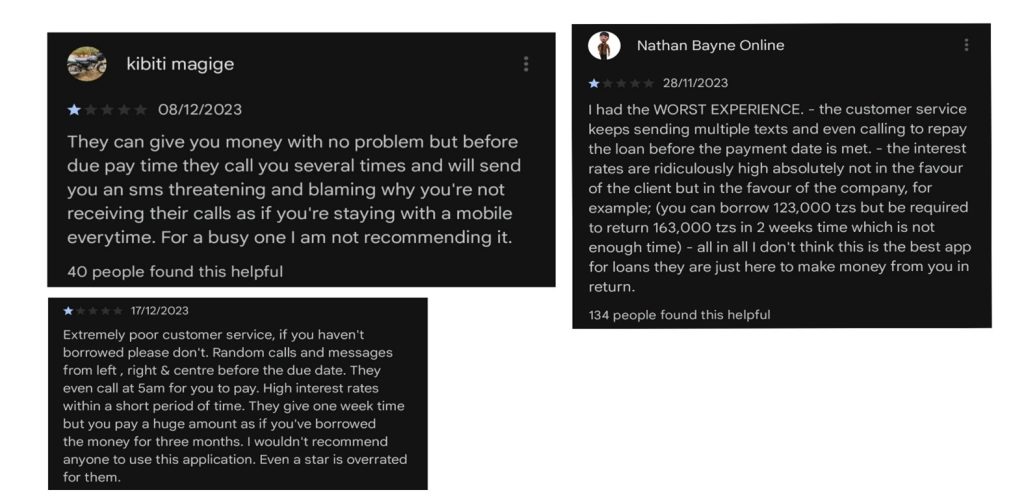Click the last grey star in Nathan Bayne's rating
The image size is (1024, 503).
(648, 83)
